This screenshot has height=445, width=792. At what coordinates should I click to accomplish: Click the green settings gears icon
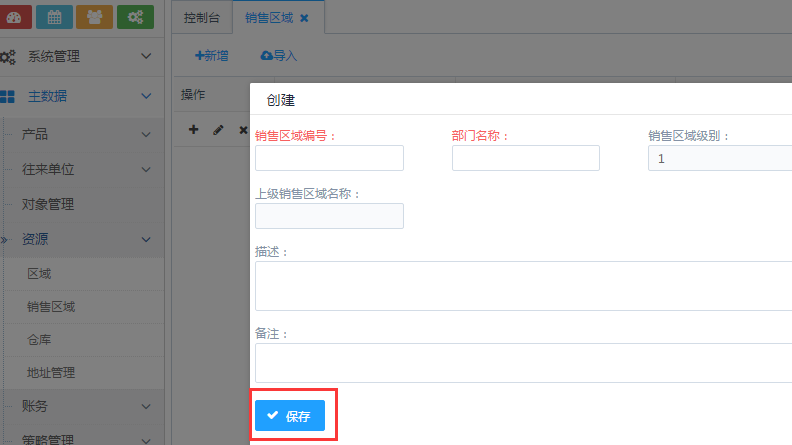coord(135,16)
